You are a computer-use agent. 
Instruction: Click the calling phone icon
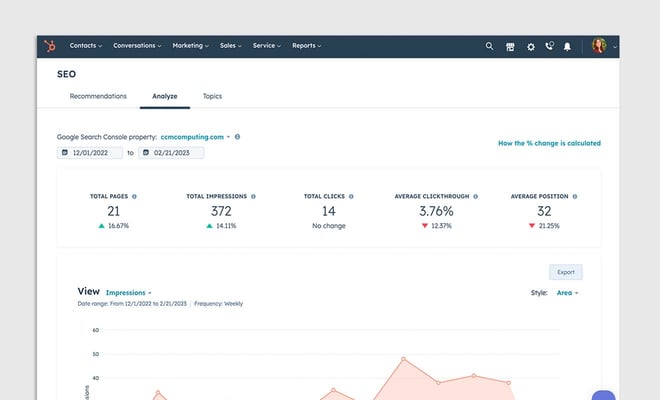tap(549, 45)
